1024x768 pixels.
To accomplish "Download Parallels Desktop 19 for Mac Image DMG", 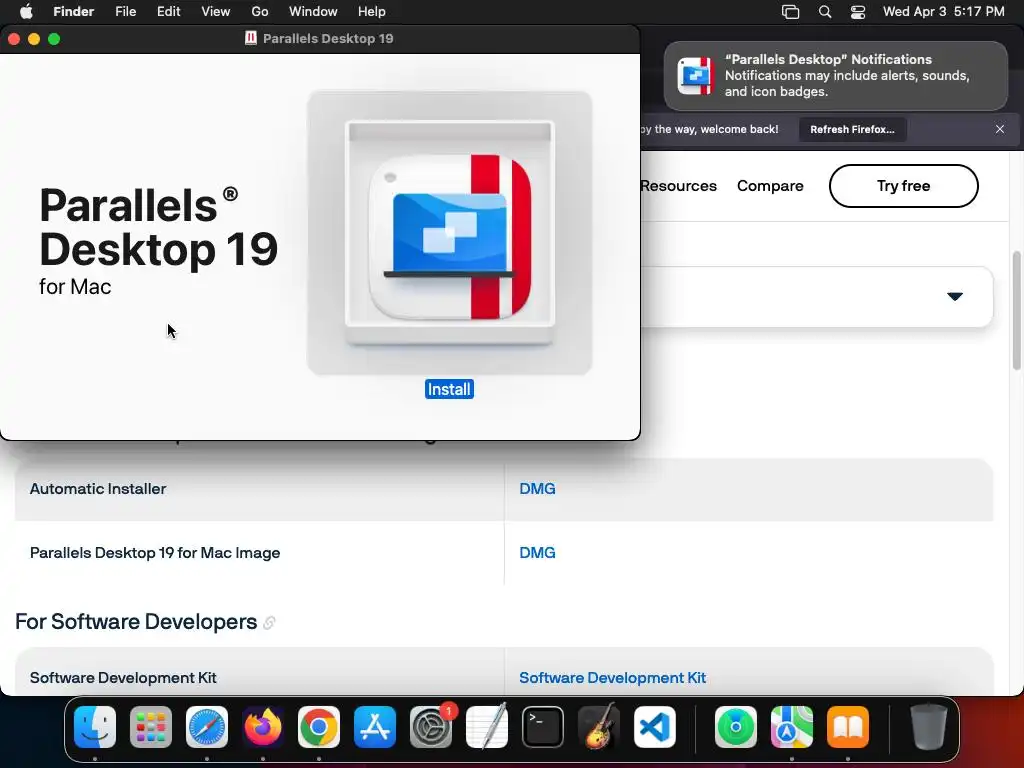I will pos(537,552).
